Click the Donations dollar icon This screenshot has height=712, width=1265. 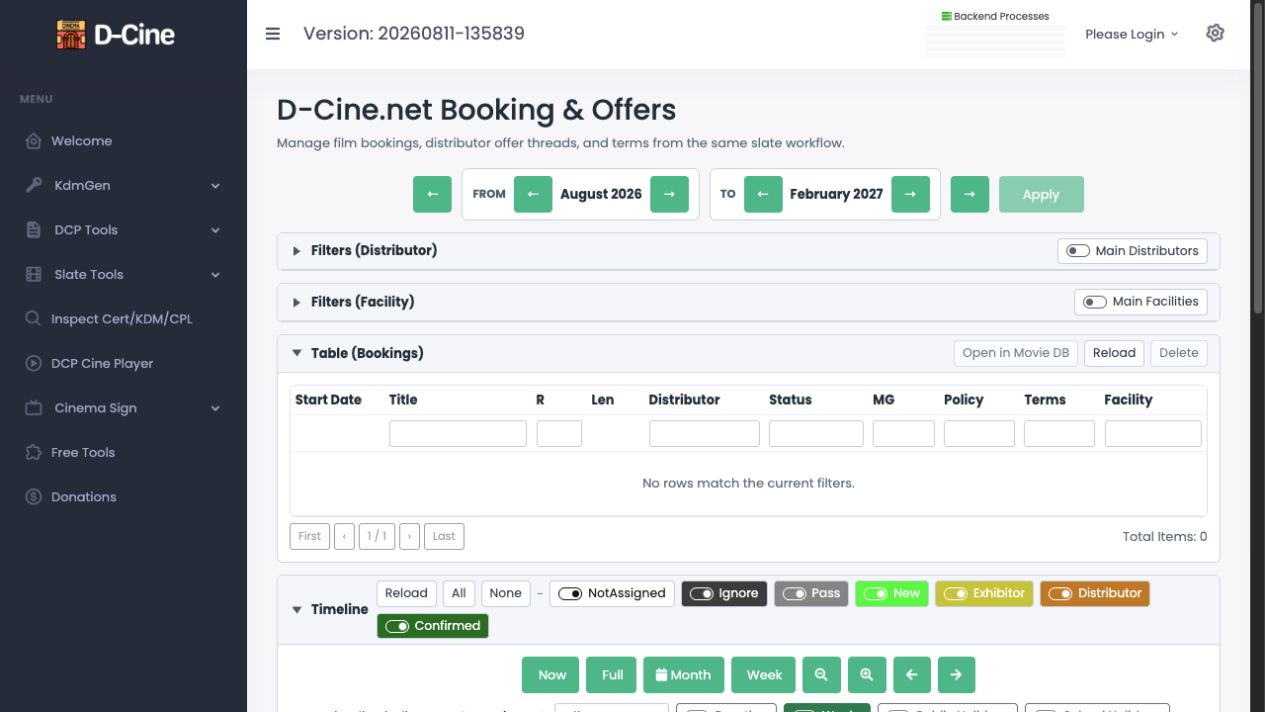tap(33, 497)
